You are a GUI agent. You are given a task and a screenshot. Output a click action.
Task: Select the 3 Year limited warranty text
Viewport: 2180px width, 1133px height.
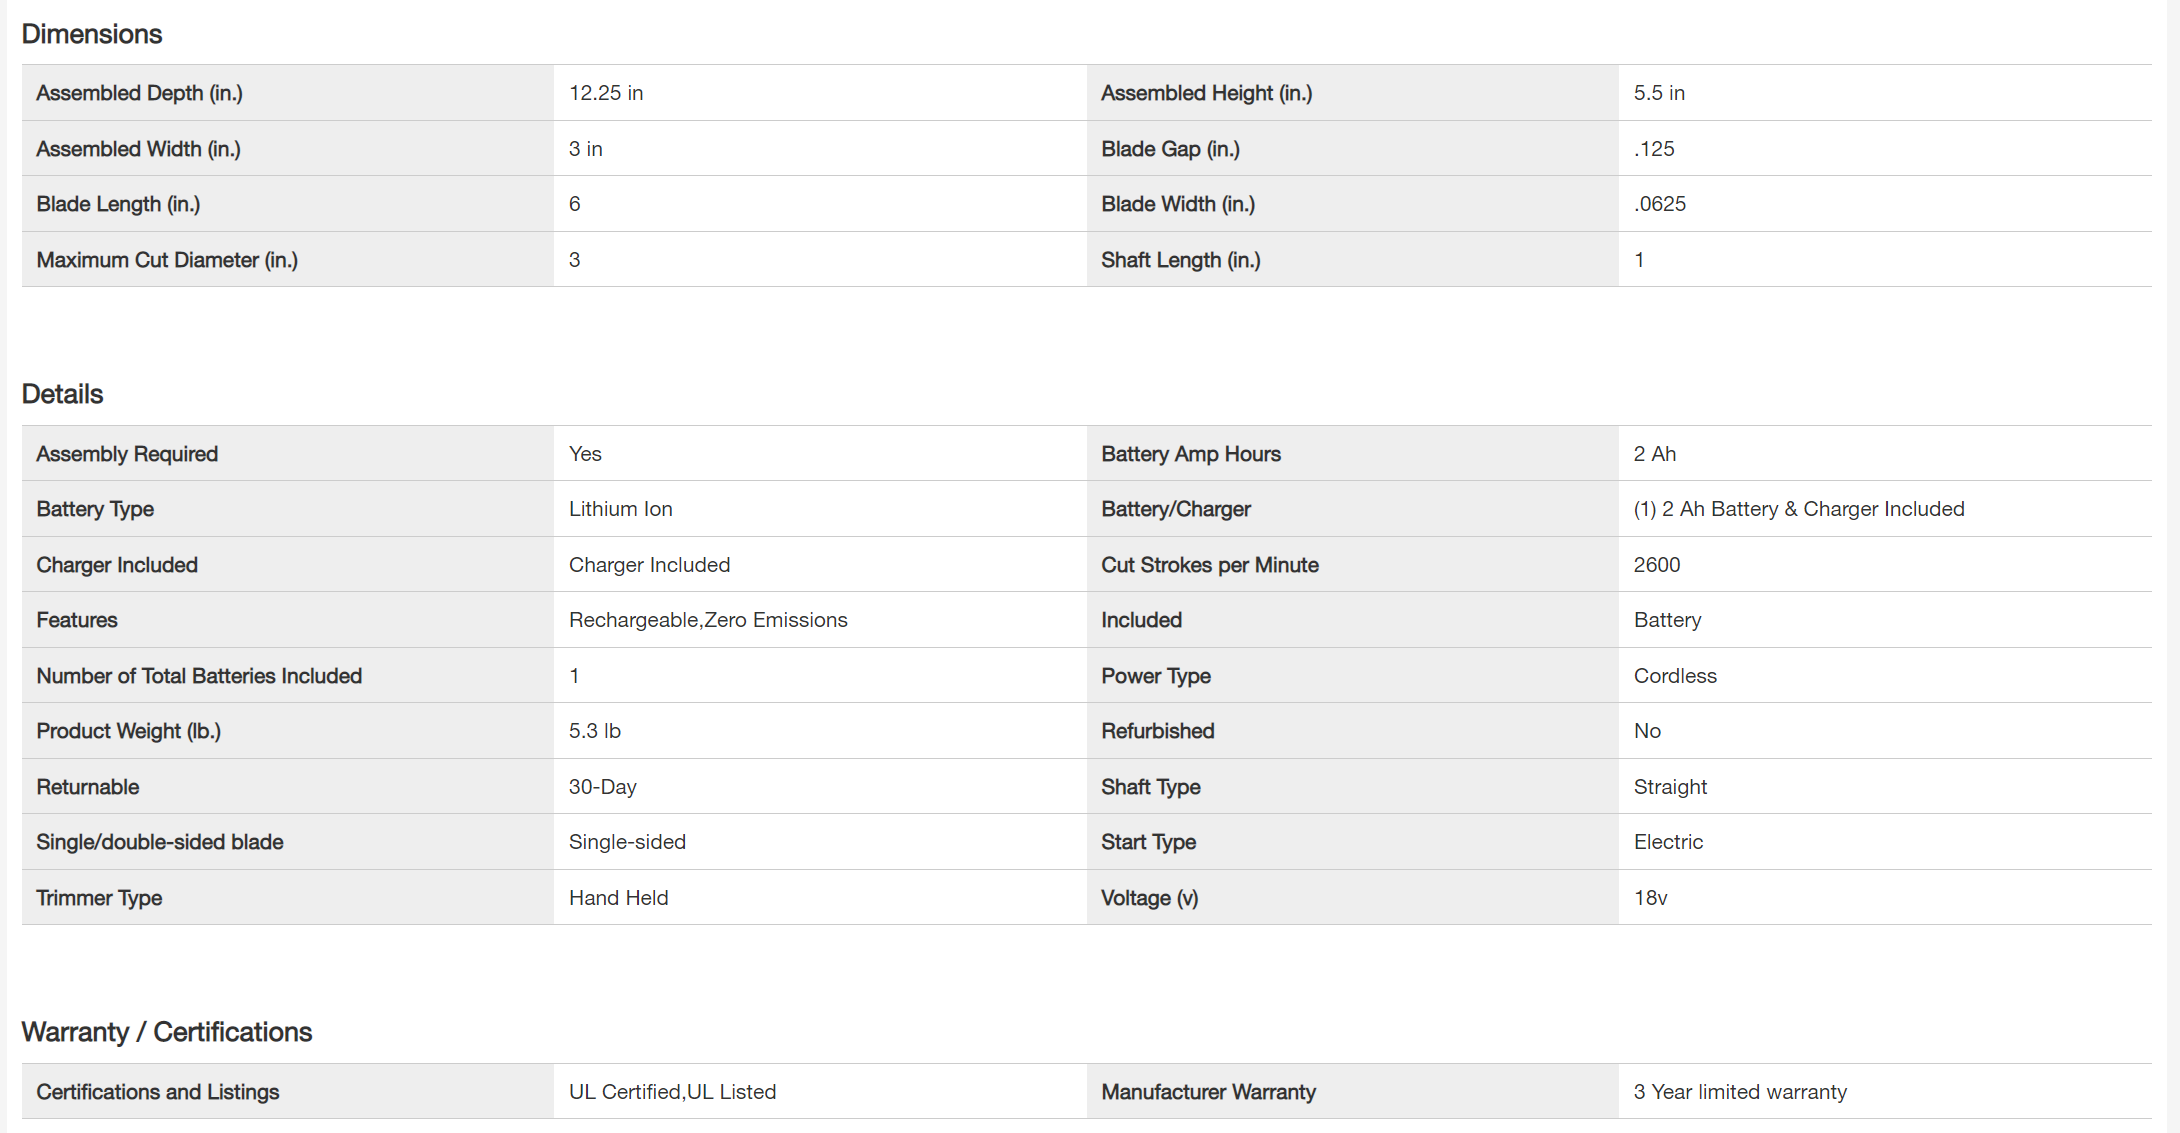point(1740,1092)
